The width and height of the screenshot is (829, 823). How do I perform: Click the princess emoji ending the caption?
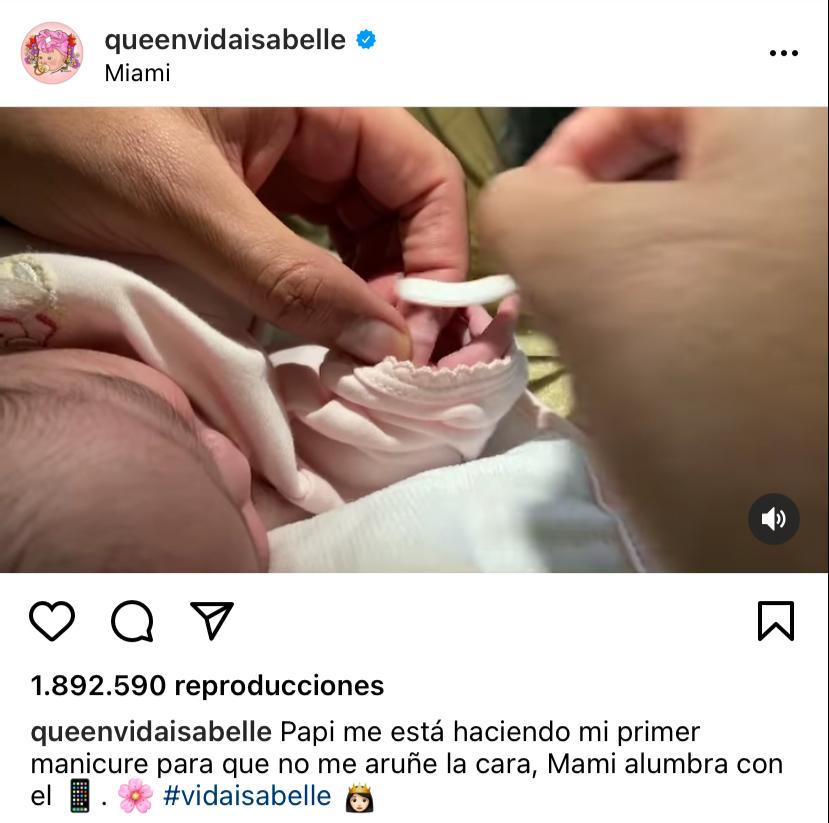pyautogui.click(x=360, y=798)
